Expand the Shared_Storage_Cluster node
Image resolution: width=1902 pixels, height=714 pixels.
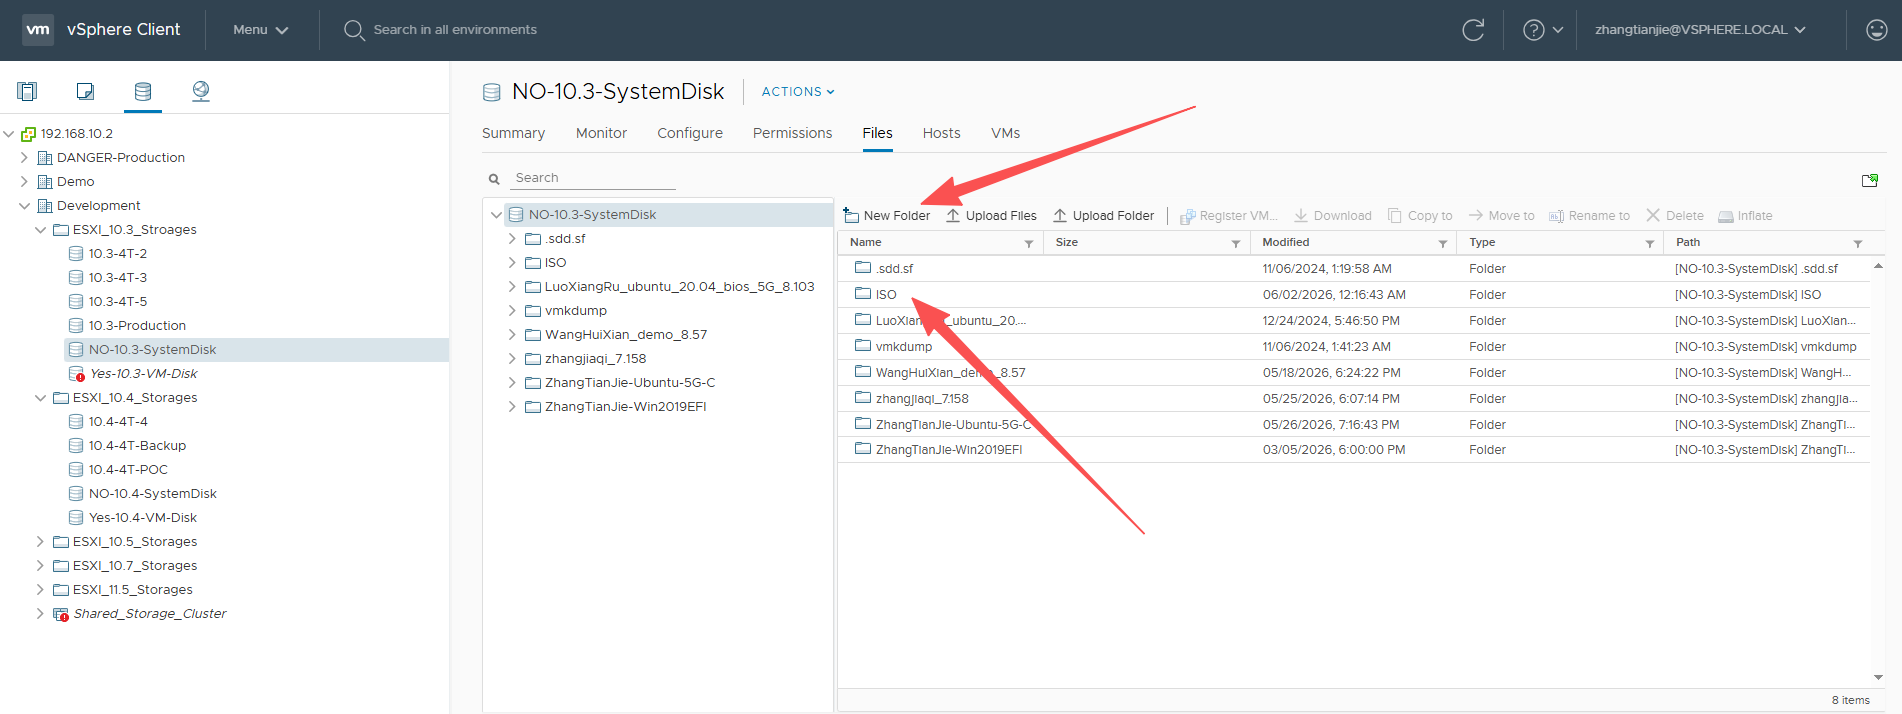(x=40, y=614)
